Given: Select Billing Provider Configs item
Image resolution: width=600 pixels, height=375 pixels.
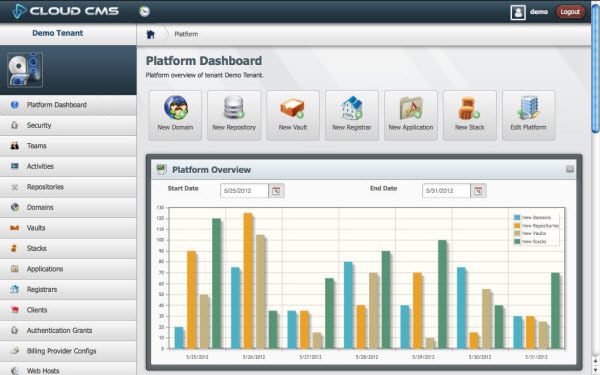Looking at the screenshot, I should (68, 351).
